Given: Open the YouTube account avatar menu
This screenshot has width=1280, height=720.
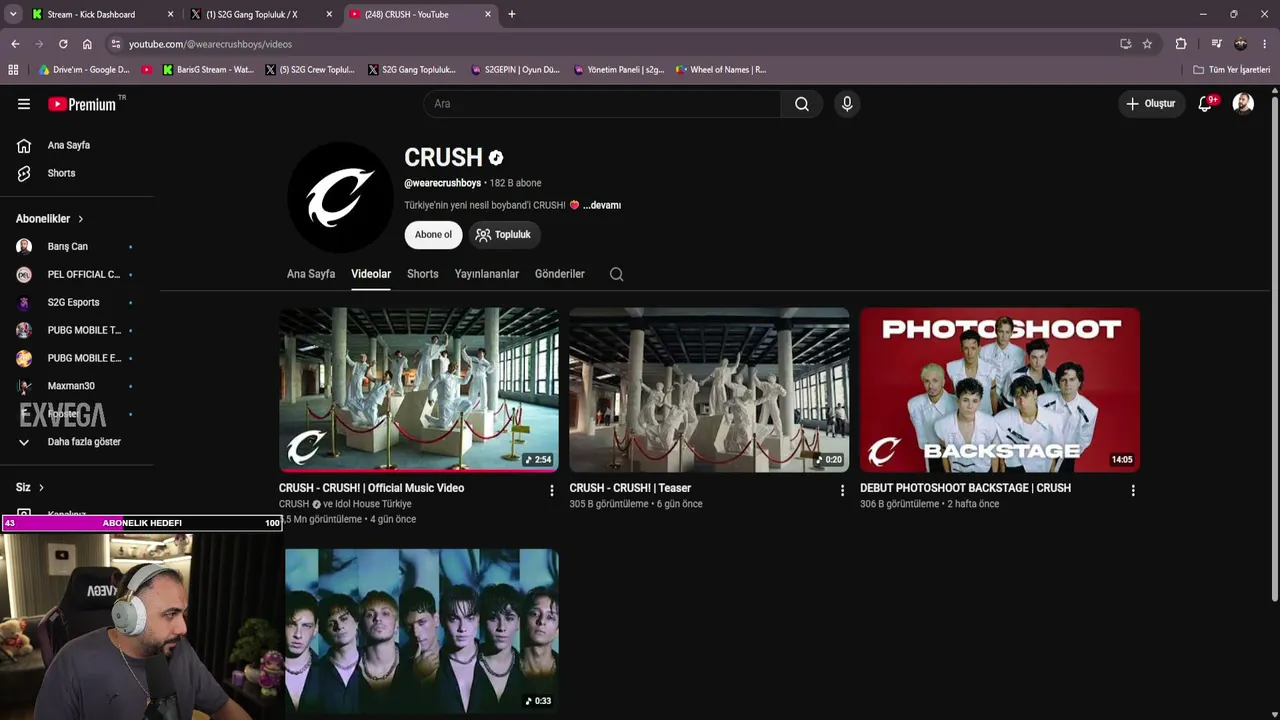Looking at the screenshot, I should tap(1243, 104).
